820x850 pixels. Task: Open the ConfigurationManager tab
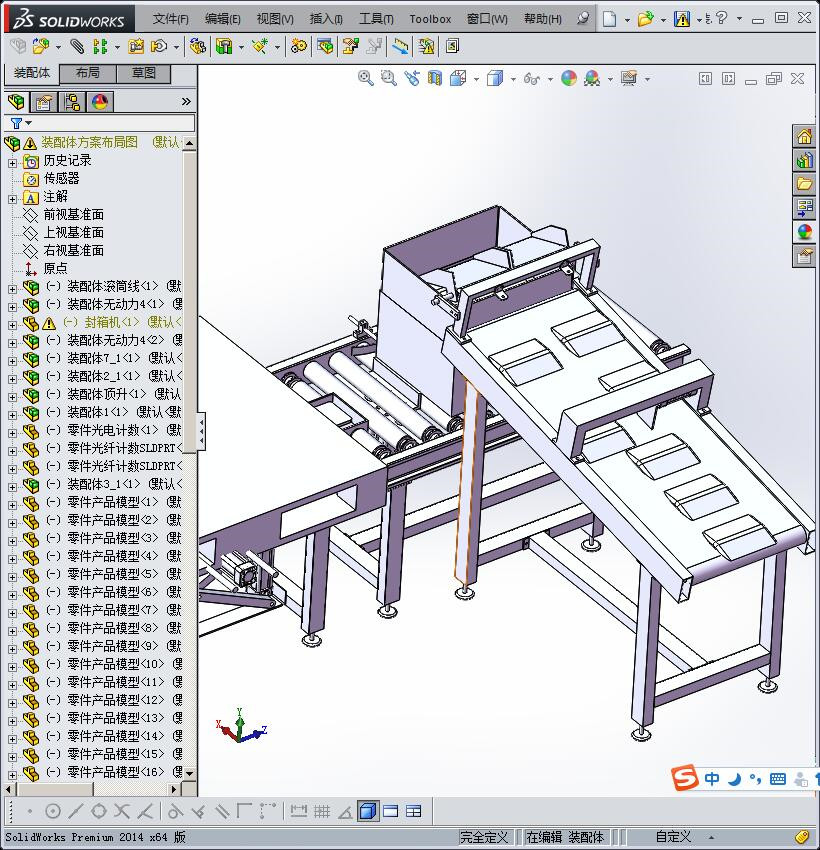tap(72, 101)
